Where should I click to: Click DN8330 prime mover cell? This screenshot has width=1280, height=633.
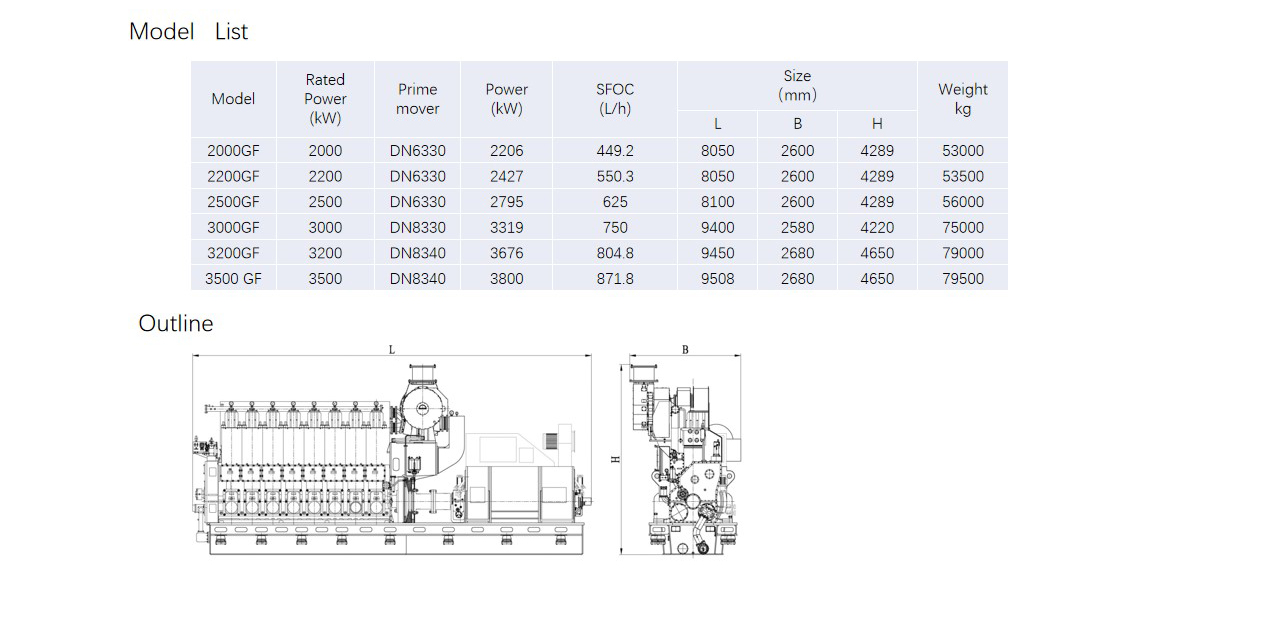pos(418,228)
